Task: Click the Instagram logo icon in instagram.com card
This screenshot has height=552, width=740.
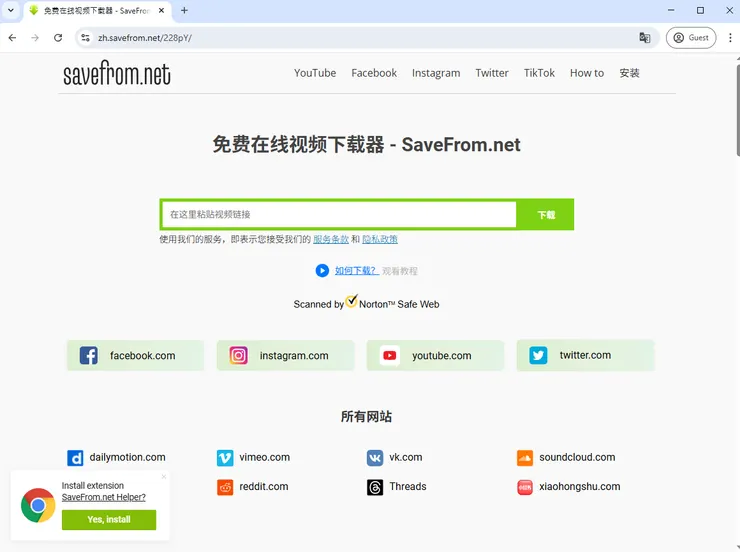Action: click(x=238, y=355)
